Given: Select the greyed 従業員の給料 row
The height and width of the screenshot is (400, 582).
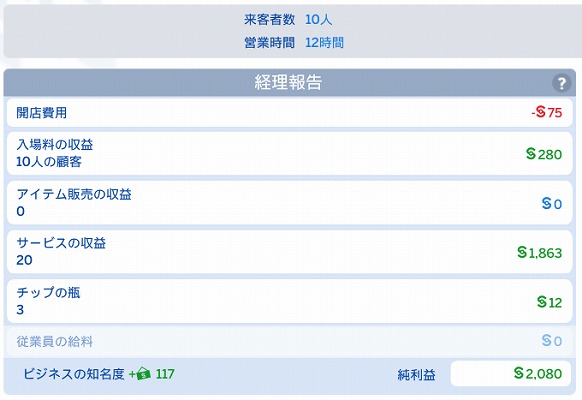Looking at the screenshot, I should (290, 341).
